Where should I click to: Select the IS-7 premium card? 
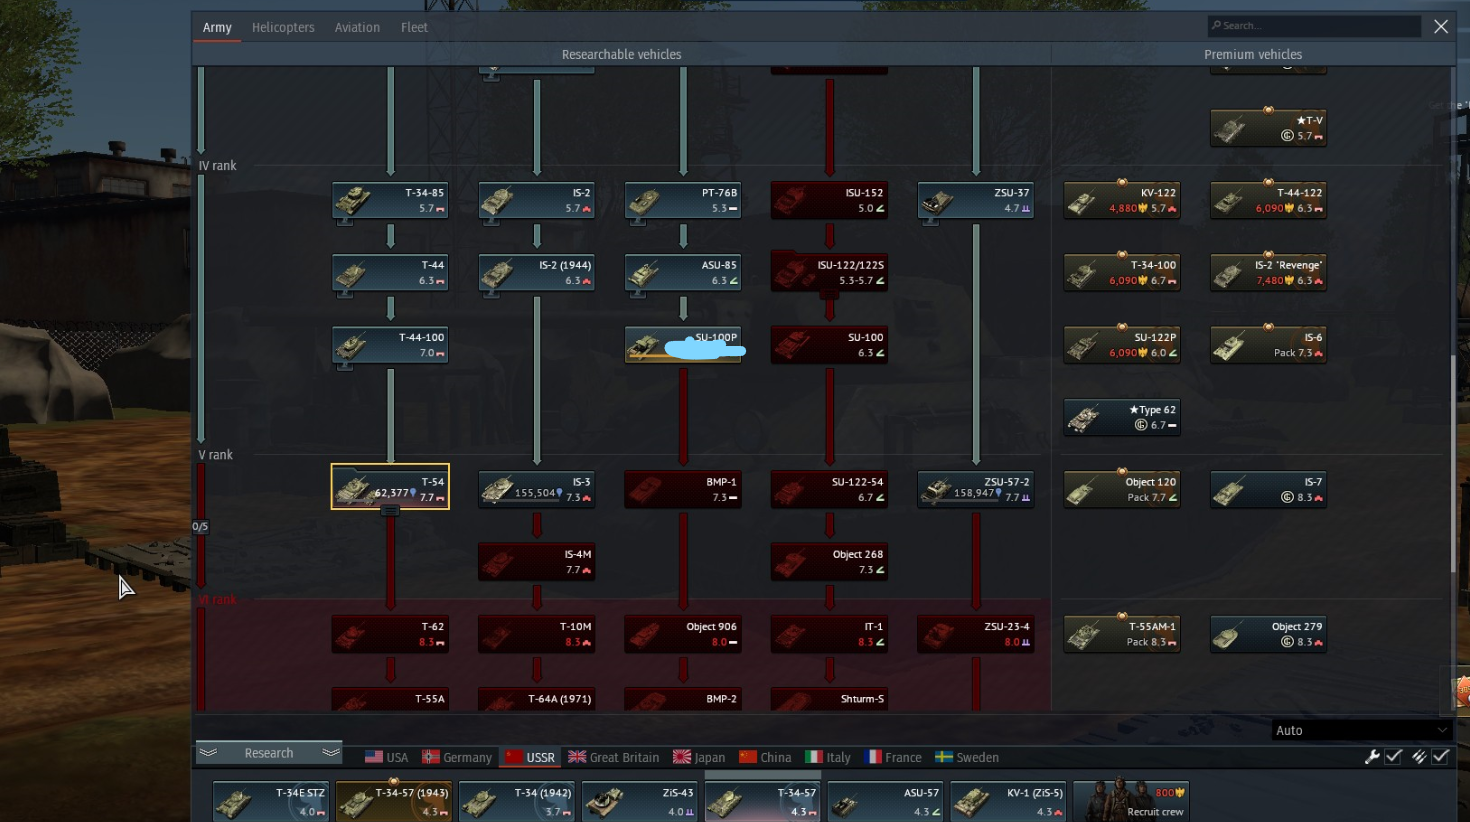coord(1268,489)
